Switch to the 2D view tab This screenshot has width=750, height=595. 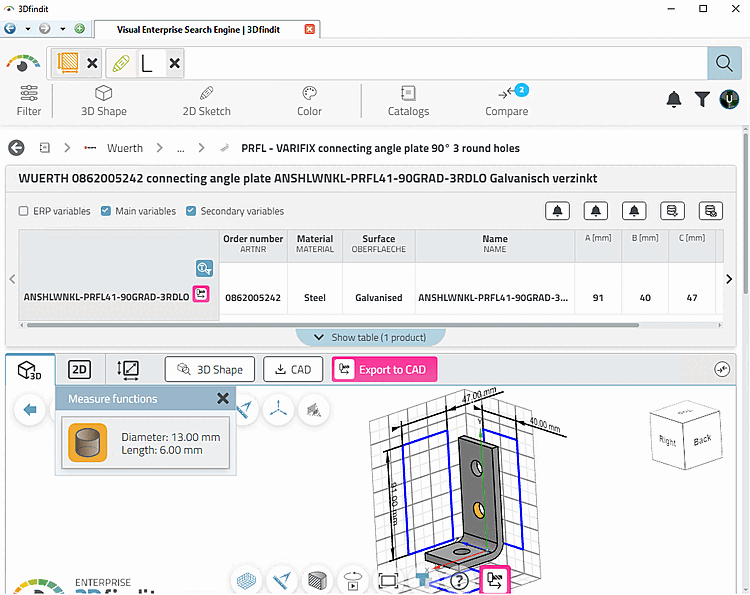pos(79,370)
